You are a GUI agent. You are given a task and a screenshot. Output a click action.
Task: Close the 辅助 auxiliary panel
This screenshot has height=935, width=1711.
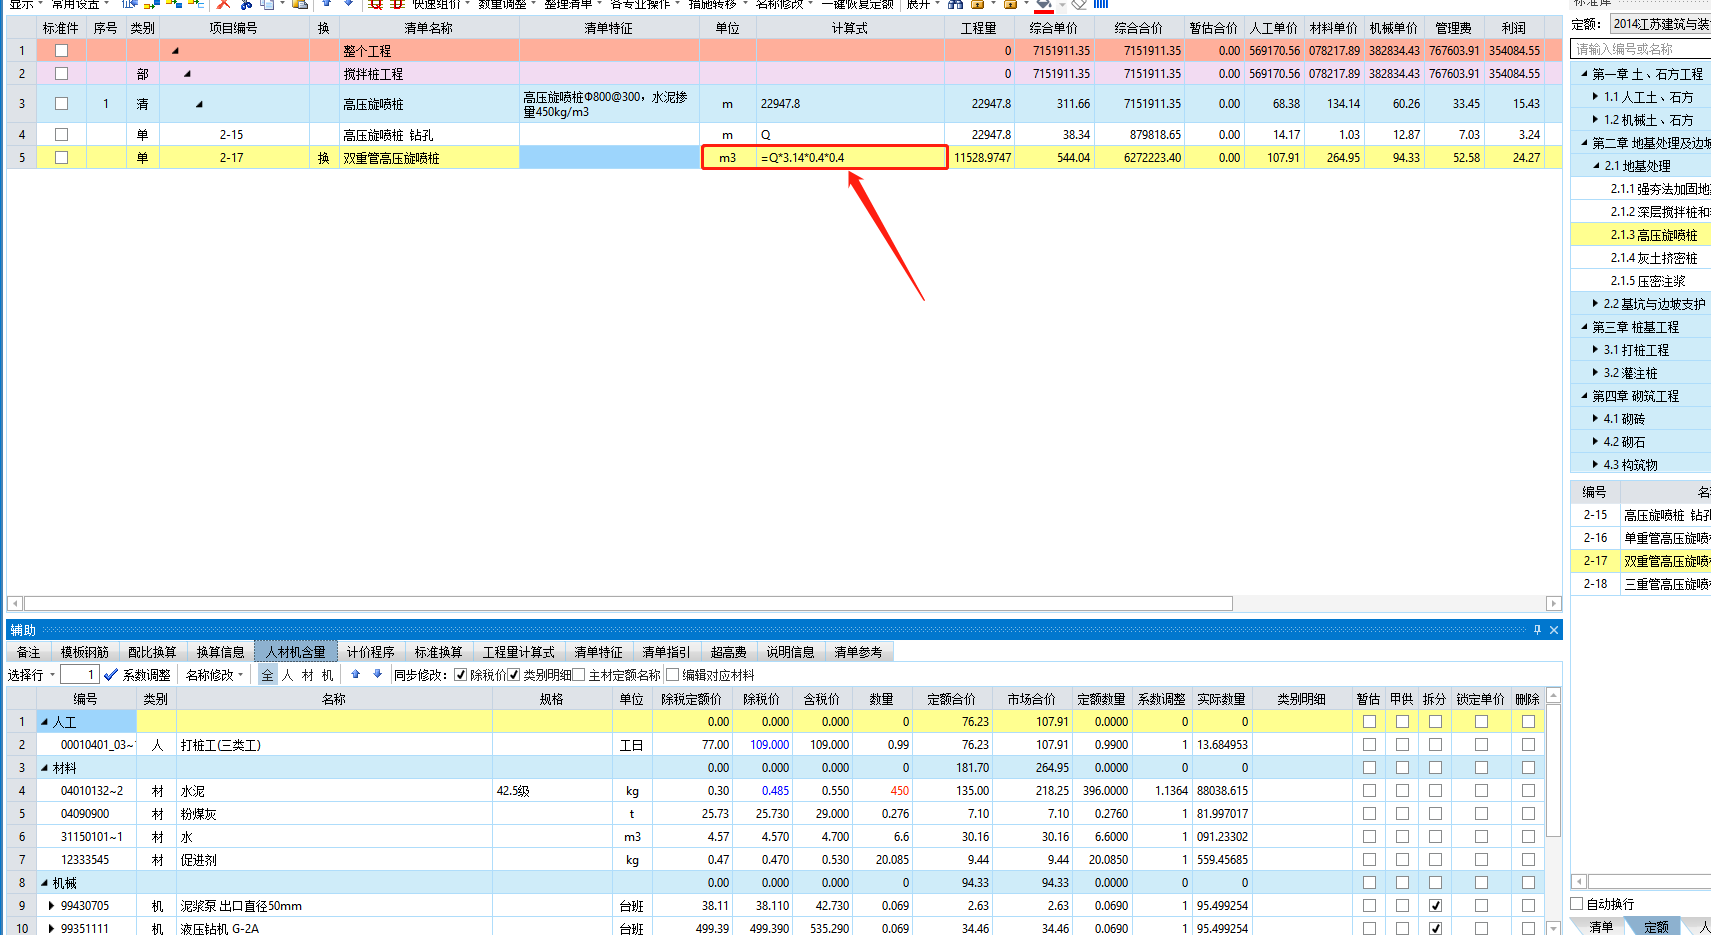[1554, 629]
